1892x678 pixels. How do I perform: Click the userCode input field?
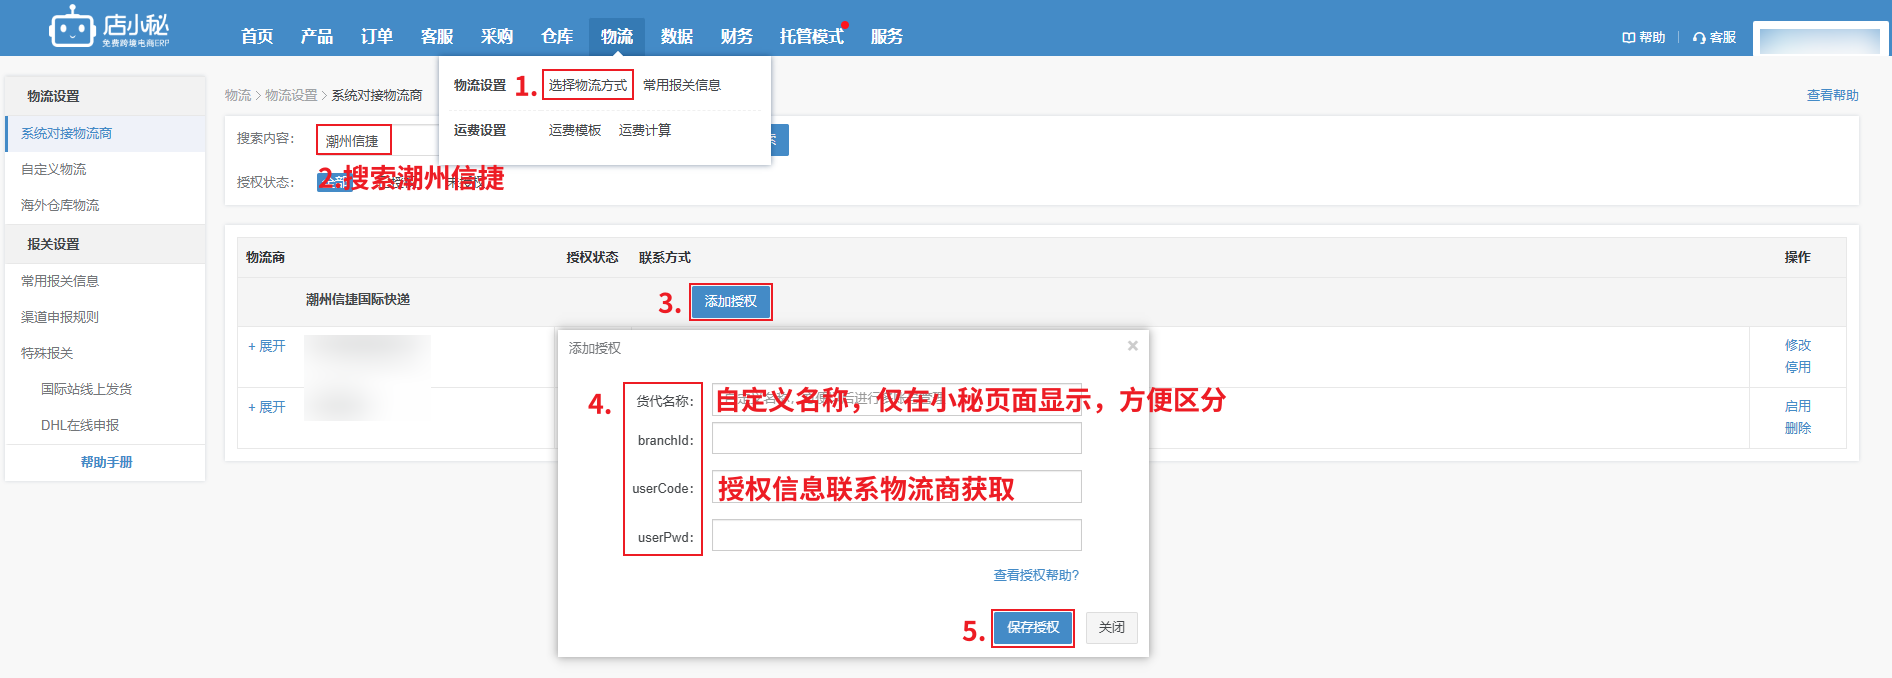click(x=897, y=487)
